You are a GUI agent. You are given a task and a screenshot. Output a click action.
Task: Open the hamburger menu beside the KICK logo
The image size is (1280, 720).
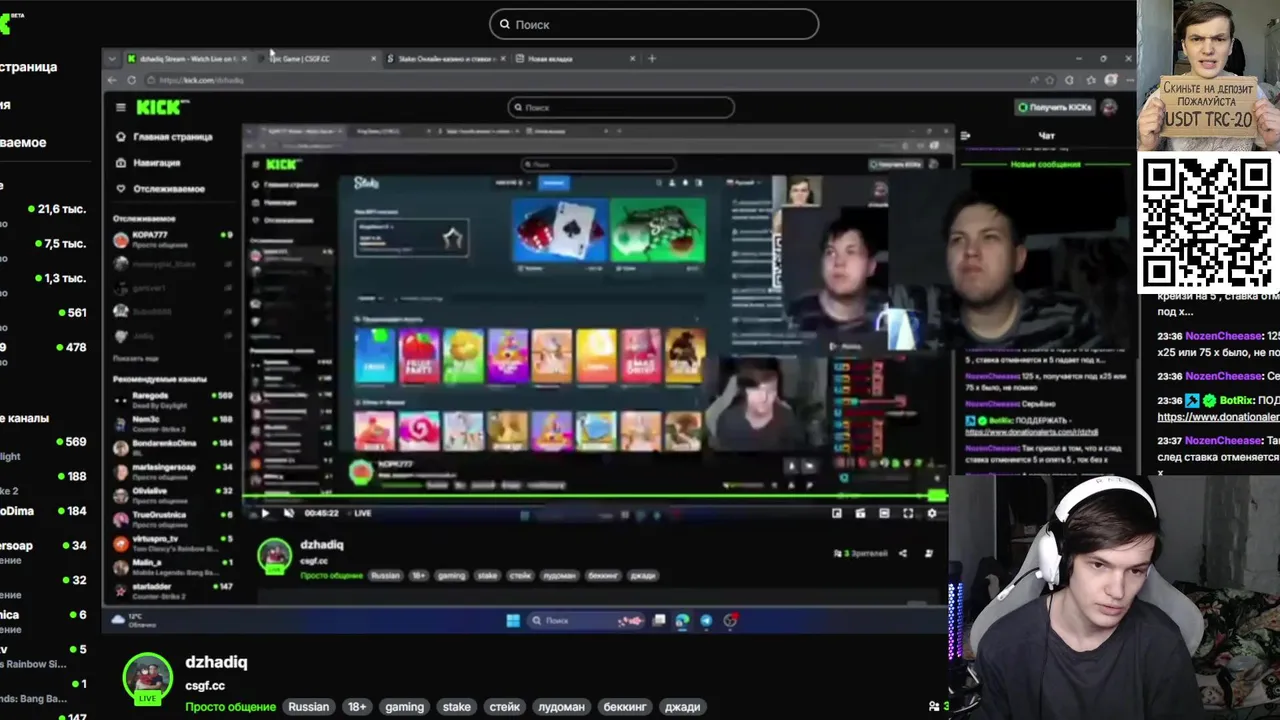point(121,107)
